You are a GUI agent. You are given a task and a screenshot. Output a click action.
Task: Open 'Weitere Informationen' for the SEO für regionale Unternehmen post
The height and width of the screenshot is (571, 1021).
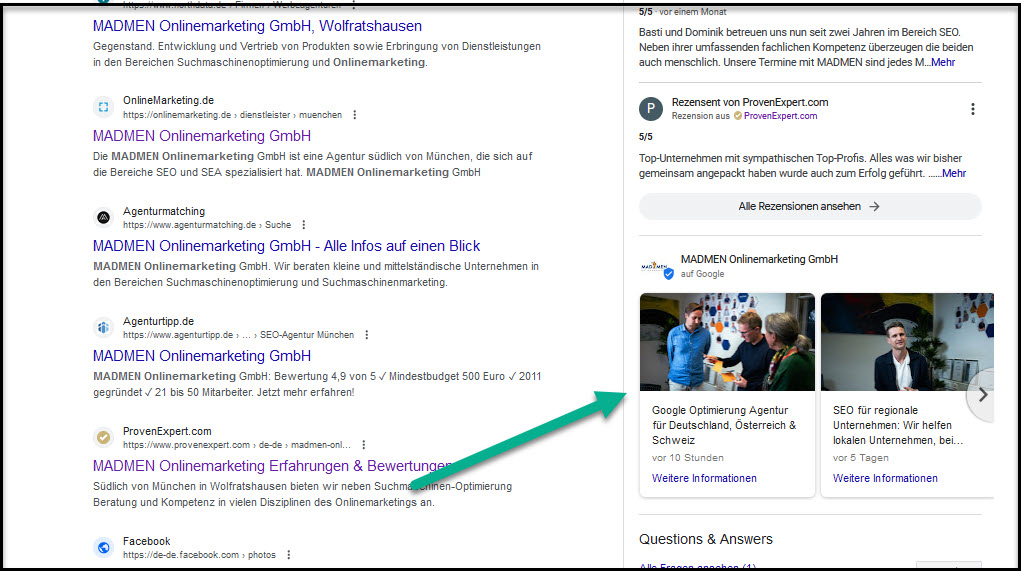pos(885,478)
